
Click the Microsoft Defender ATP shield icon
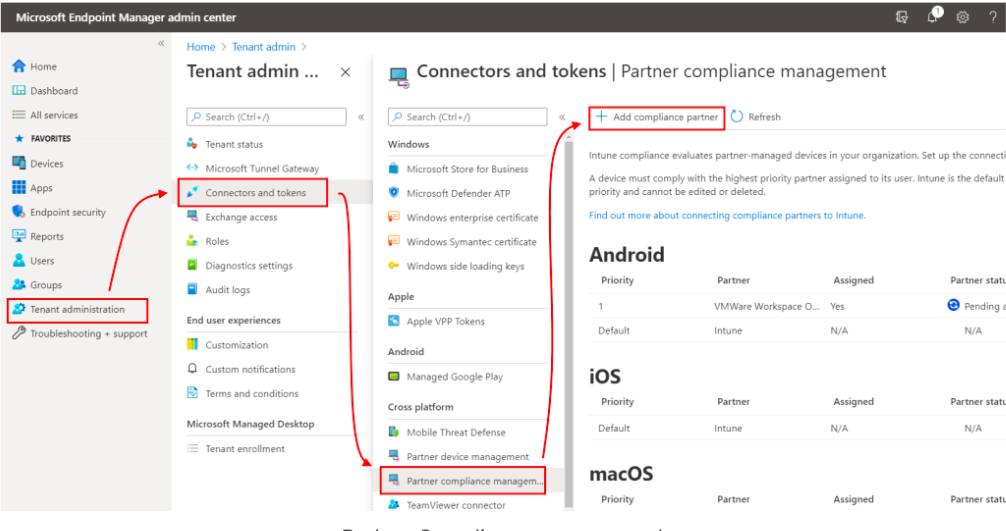tap(393, 192)
